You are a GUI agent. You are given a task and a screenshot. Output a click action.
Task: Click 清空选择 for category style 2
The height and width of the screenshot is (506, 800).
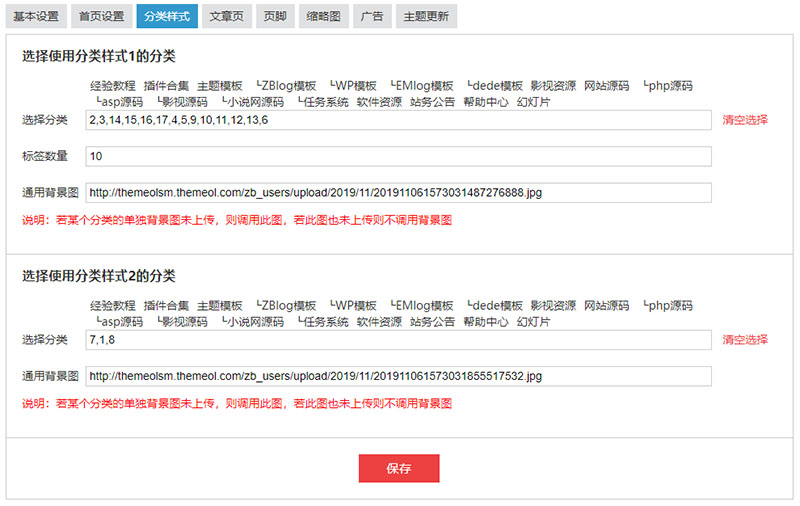click(x=745, y=340)
